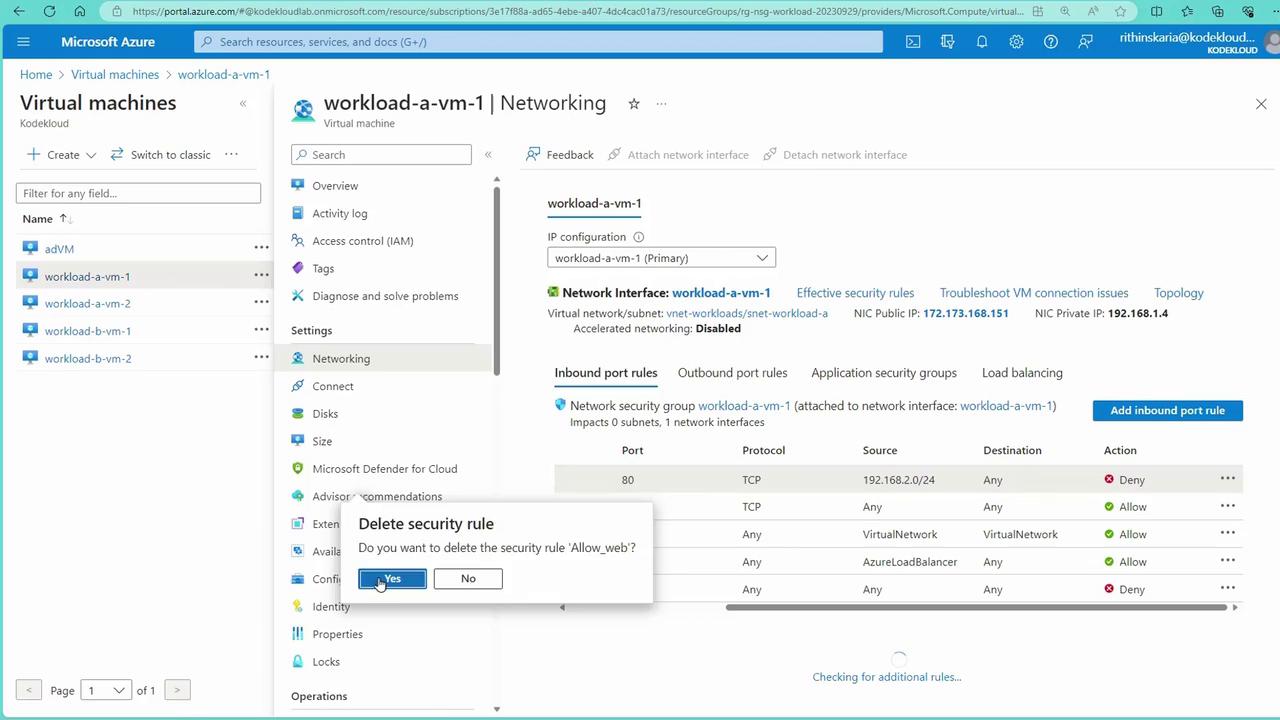Open the more commands ellipsis next to Switch to classic

pyautogui.click(x=231, y=154)
